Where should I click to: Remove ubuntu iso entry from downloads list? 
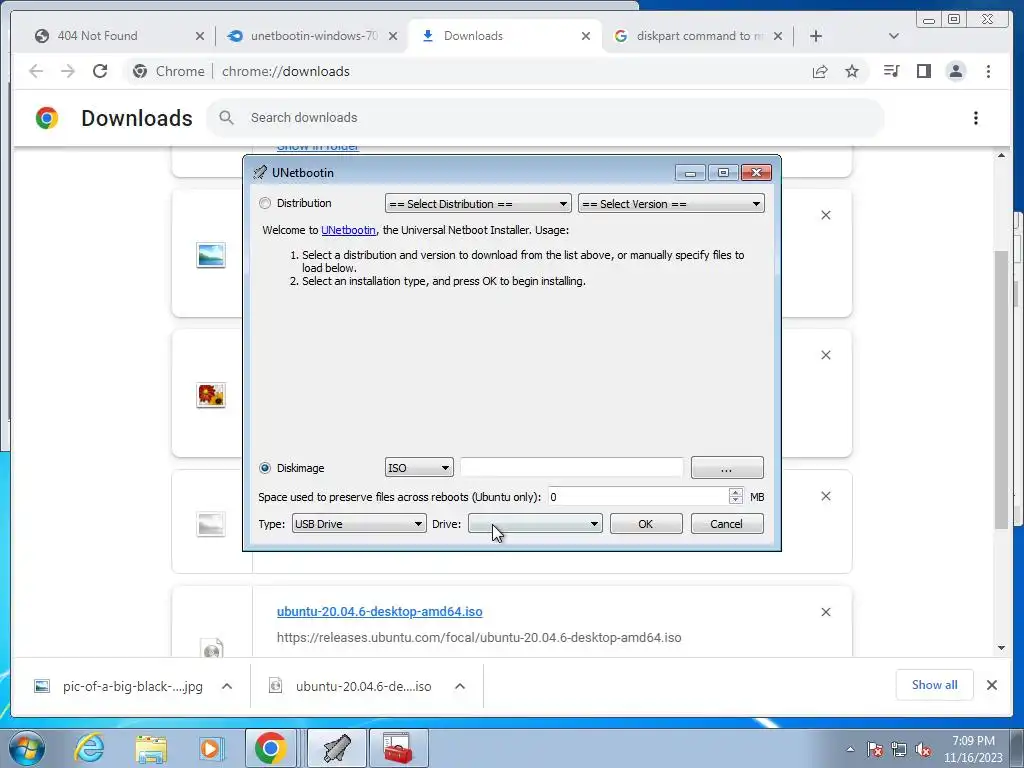click(x=825, y=612)
